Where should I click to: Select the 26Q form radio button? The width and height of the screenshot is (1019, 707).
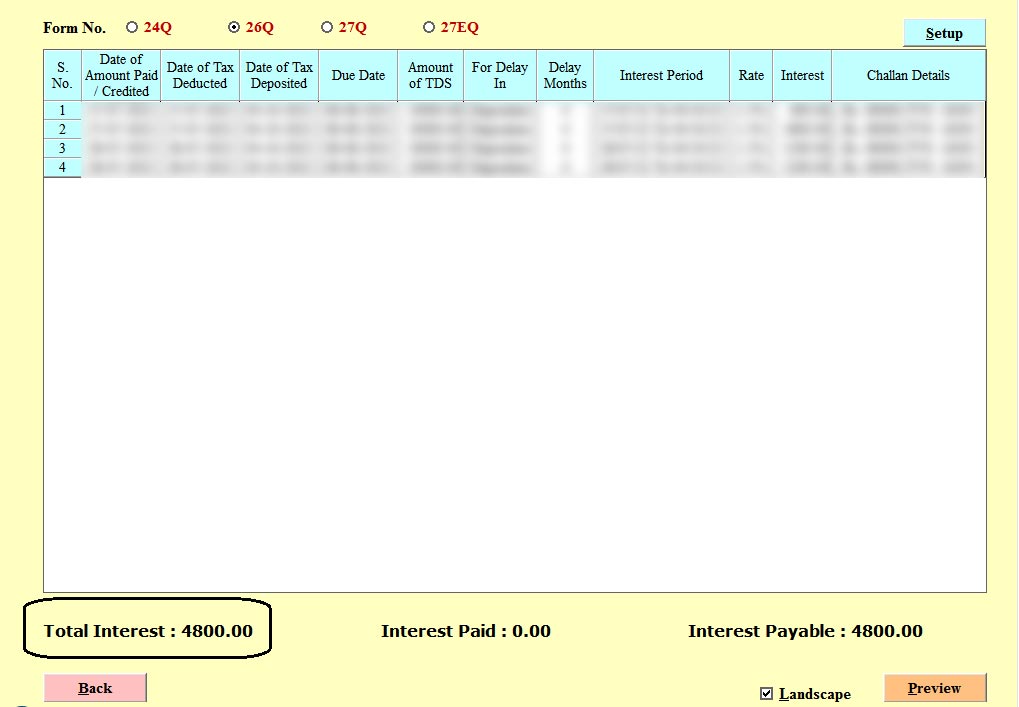234,28
